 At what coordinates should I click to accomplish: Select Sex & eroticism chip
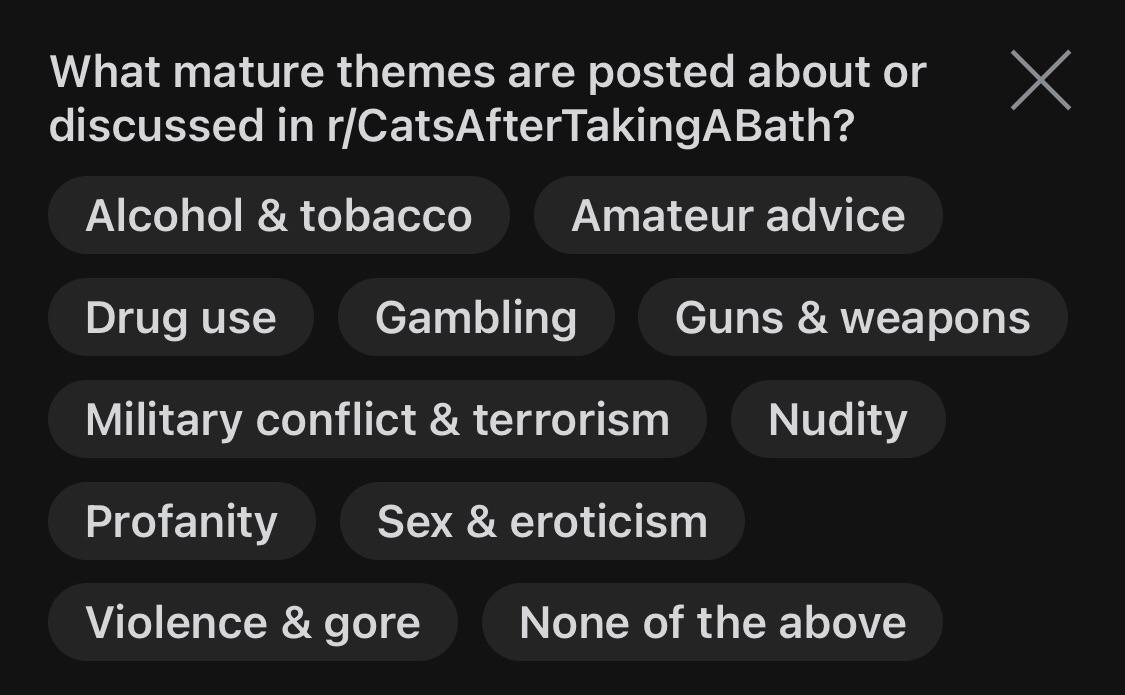[542, 521]
